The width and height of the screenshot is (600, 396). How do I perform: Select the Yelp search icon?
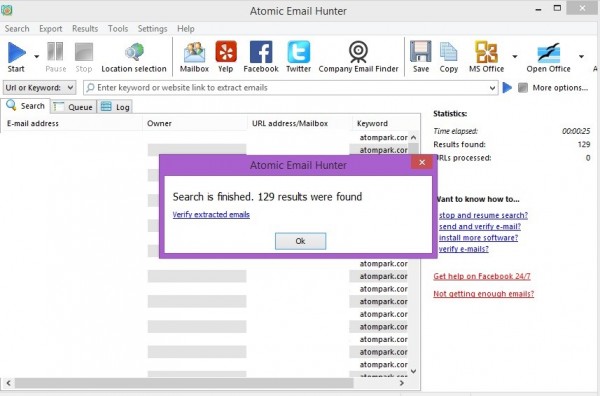[226, 52]
